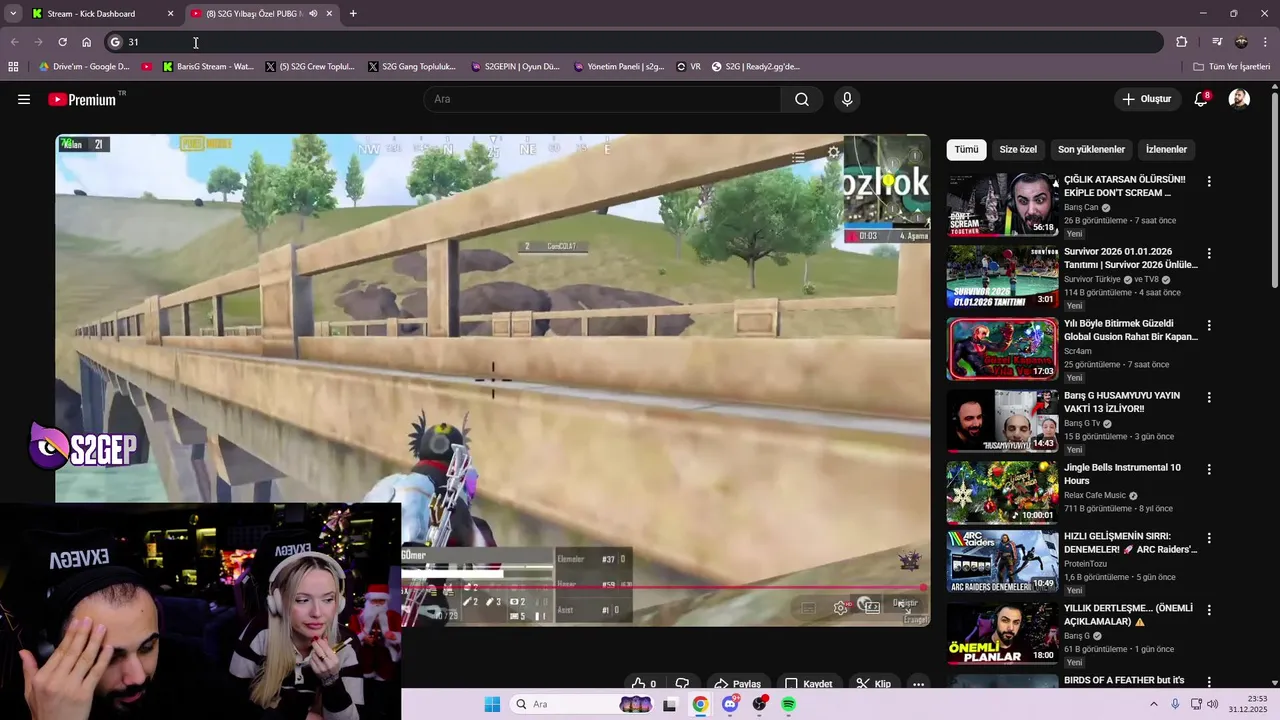This screenshot has height=720, width=1280.
Task: Open a new browser tab
Action: (353, 13)
